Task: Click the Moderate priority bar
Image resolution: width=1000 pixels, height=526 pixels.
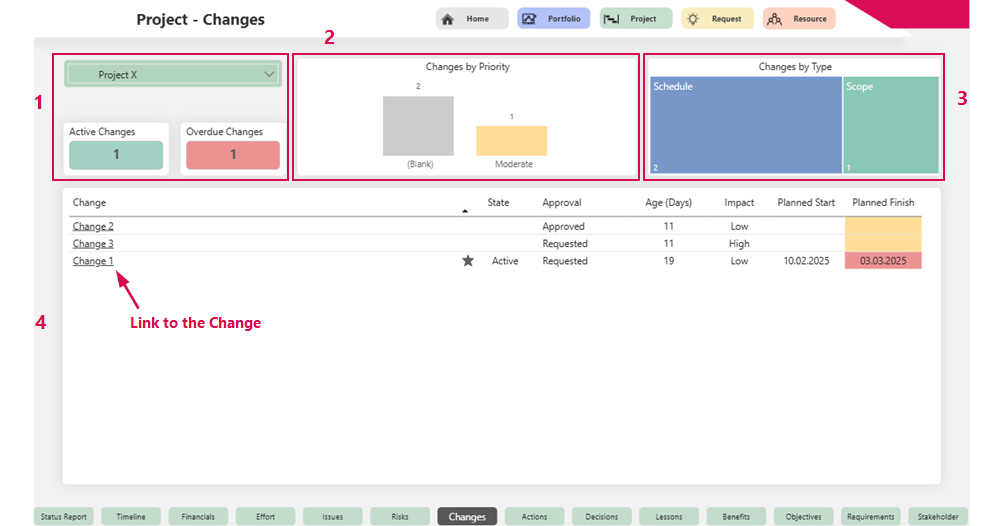Action: (x=511, y=141)
